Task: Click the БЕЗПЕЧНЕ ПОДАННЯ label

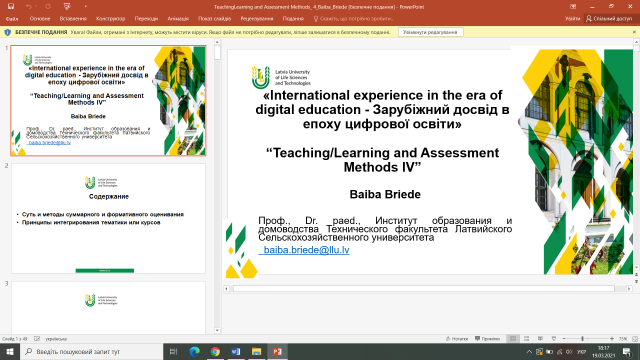Action: tap(41, 32)
